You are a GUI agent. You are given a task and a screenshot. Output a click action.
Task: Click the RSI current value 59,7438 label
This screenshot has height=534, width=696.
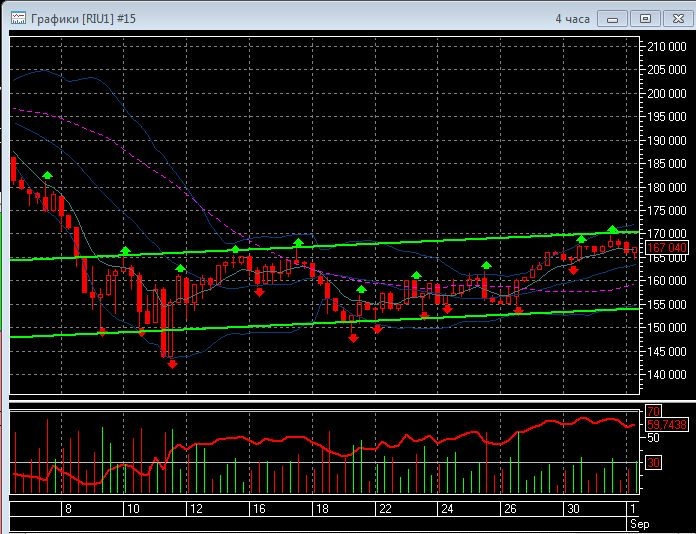[x=667, y=425]
